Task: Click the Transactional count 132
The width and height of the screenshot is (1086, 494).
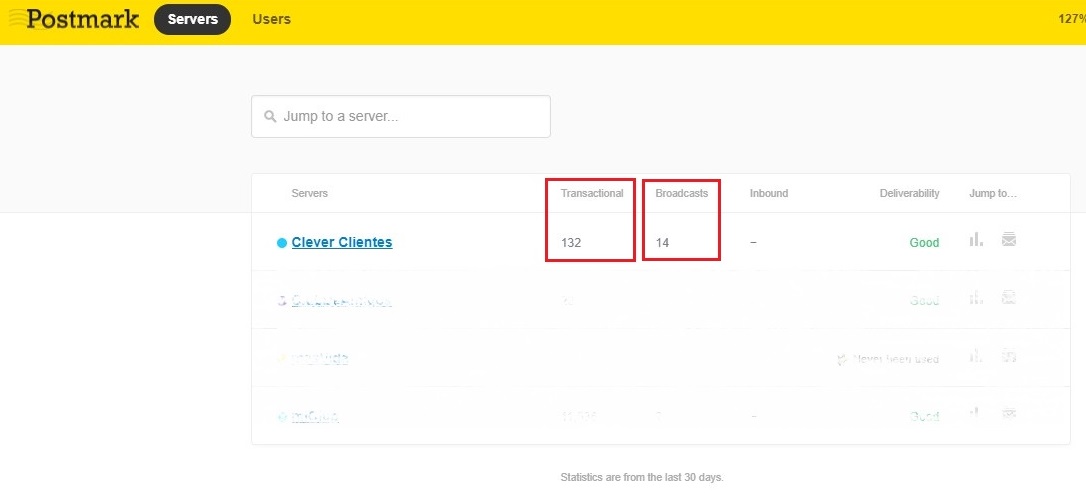Action: [x=571, y=243]
